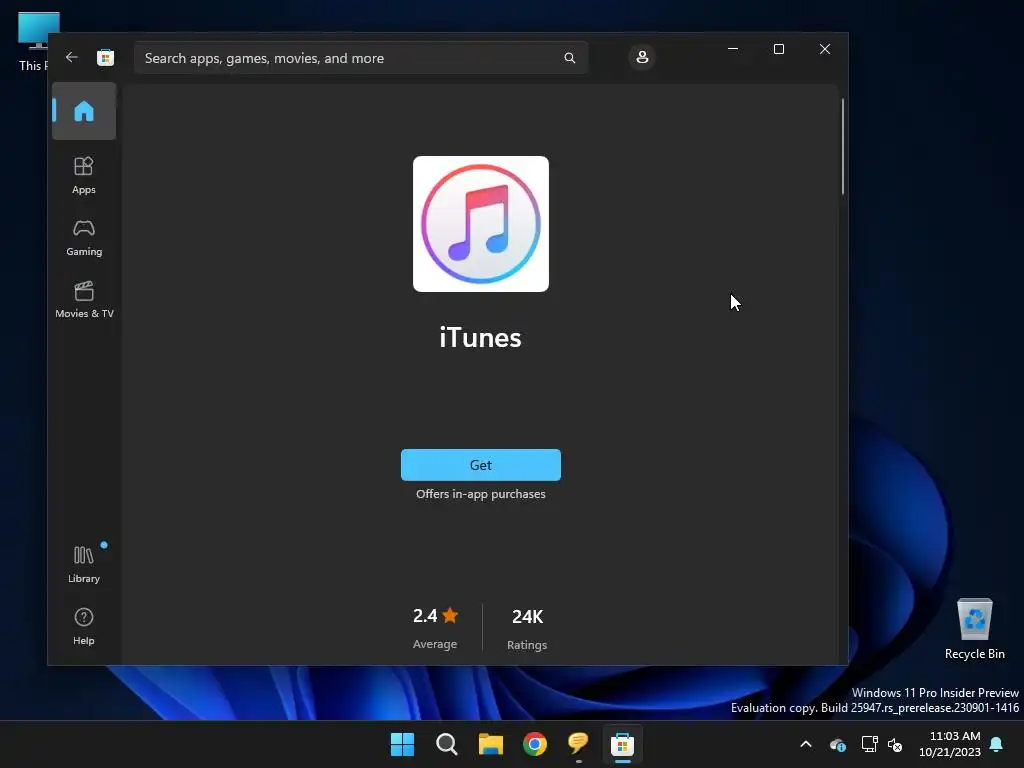This screenshot has width=1024, height=768.
Task: Click the iTunes title text
Action: point(480,338)
